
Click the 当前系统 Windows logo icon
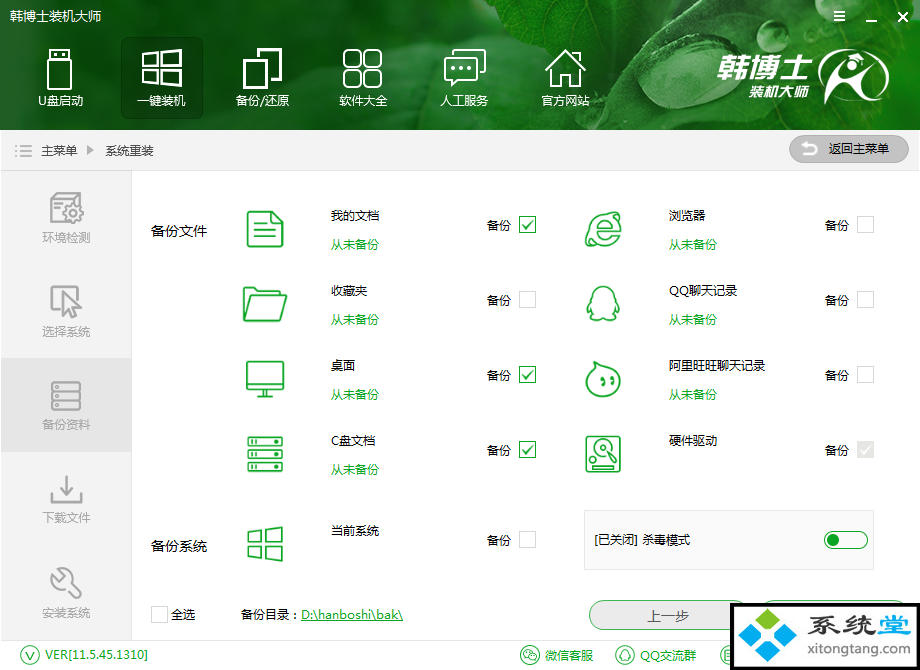click(x=265, y=544)
